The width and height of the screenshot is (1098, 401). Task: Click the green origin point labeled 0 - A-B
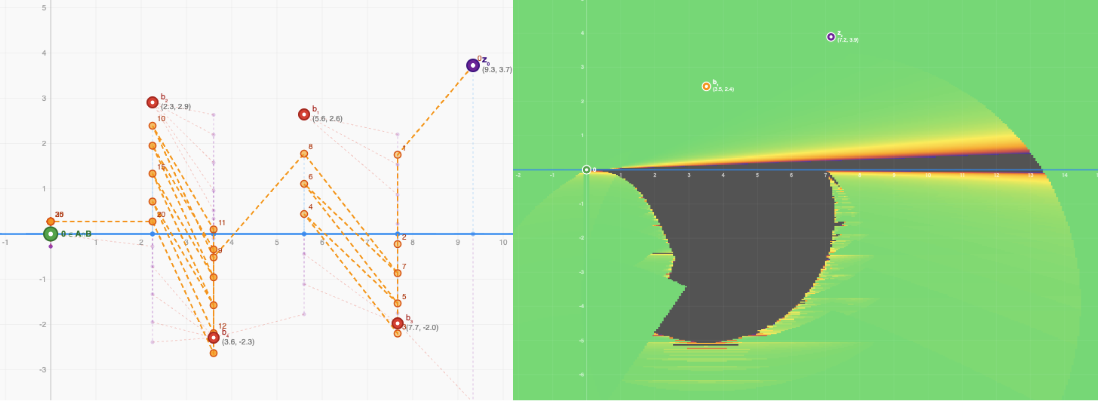(50, 234)
